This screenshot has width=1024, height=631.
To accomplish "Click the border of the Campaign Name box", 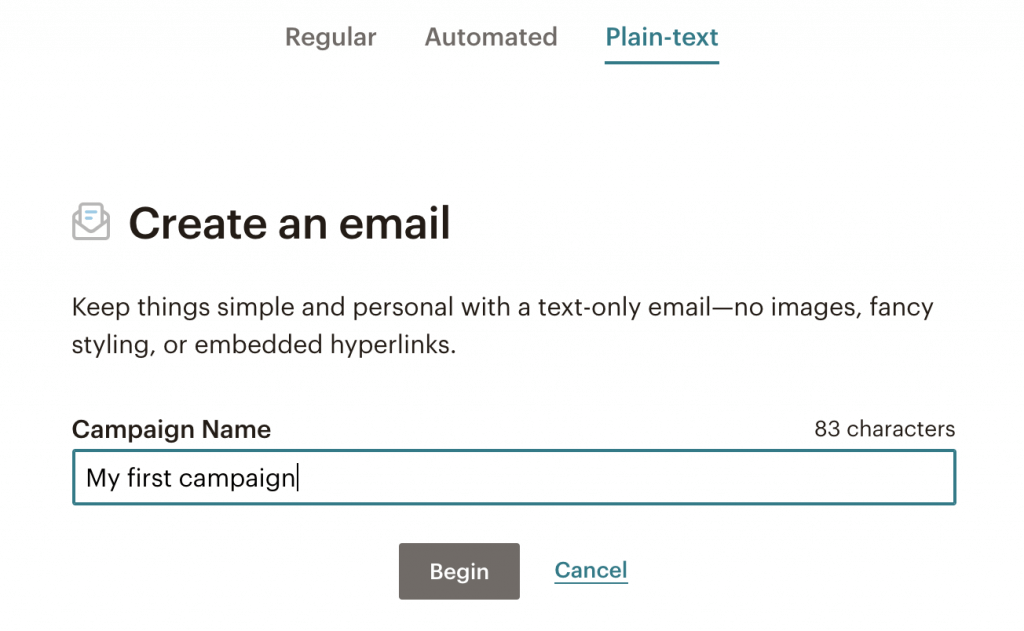I will tap(514, 453).
